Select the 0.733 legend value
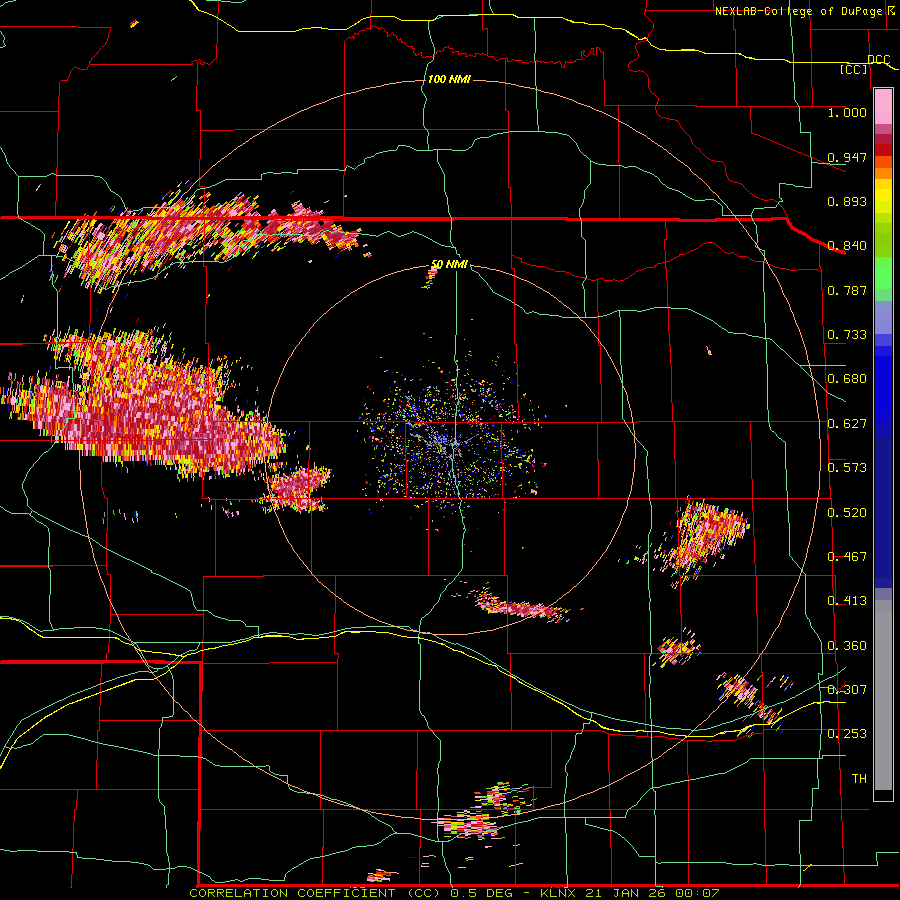 pyautogui.click(x=847, y=335)
